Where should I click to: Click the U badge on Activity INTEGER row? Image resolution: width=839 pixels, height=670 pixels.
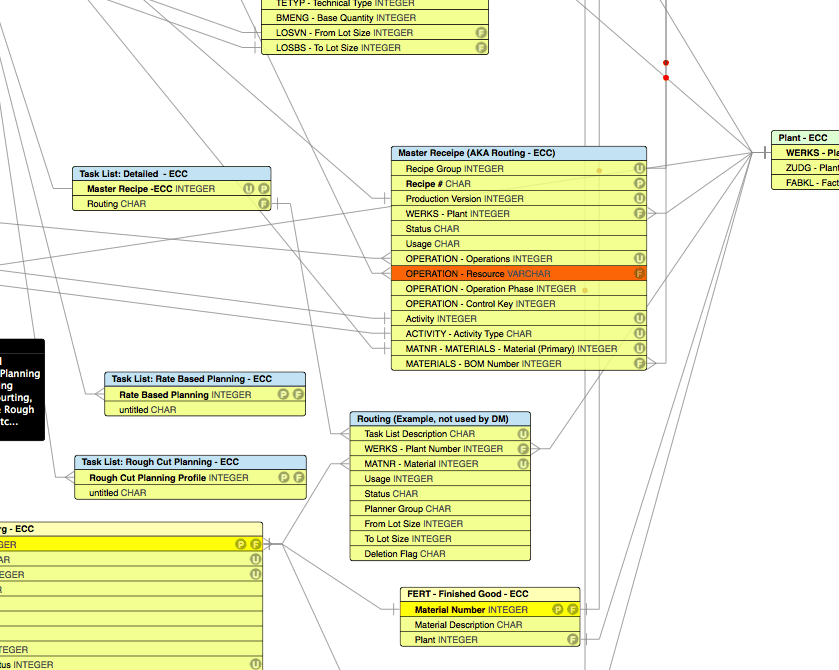(x=639, y=318)
